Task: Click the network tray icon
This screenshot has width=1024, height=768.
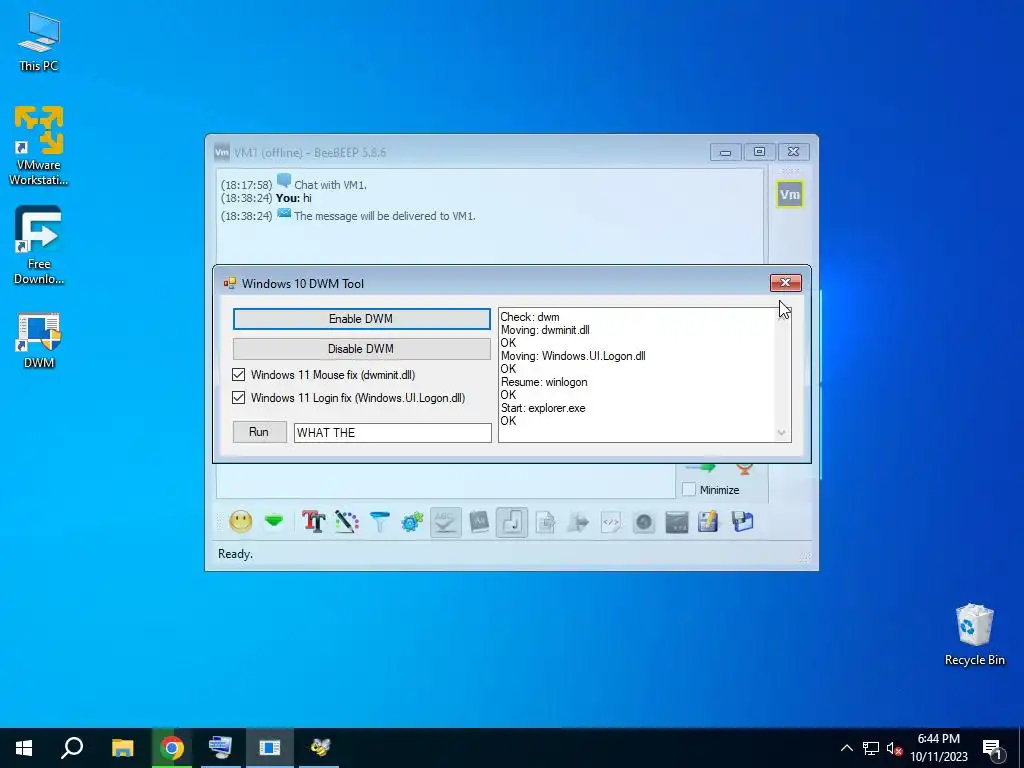Action: [871, 748]
